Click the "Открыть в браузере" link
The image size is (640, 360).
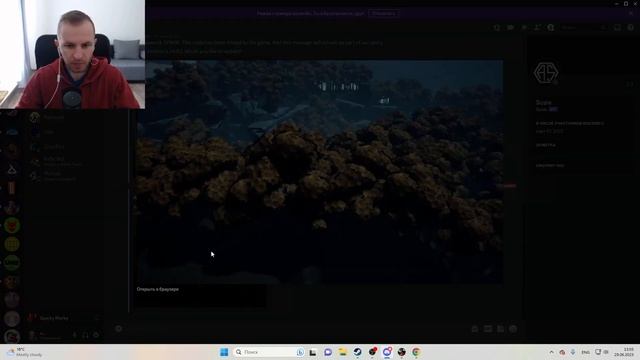point(158,289)
